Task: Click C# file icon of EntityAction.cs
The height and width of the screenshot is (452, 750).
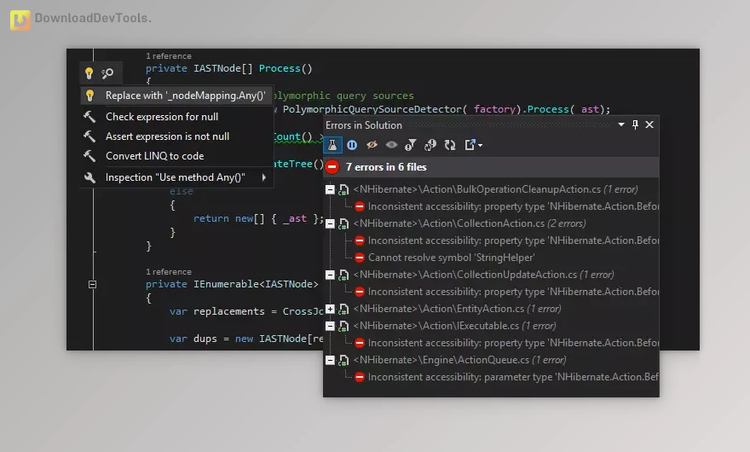Action: [x=343, y=309]
